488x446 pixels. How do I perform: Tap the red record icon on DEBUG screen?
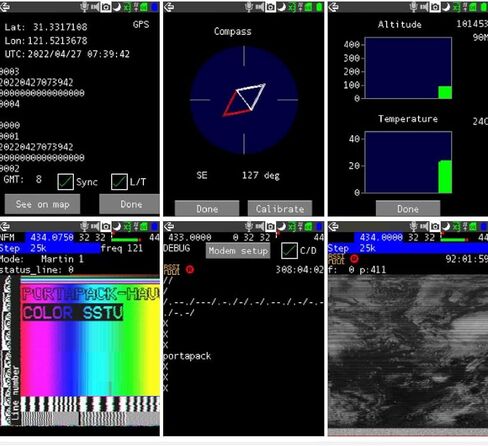click(x=190, y=269)
